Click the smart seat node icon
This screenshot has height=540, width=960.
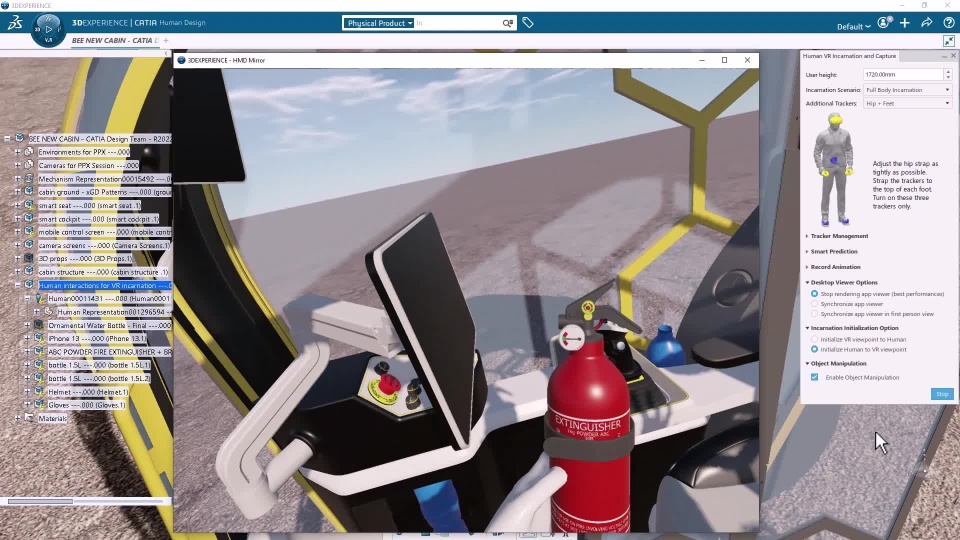point(29,205)
